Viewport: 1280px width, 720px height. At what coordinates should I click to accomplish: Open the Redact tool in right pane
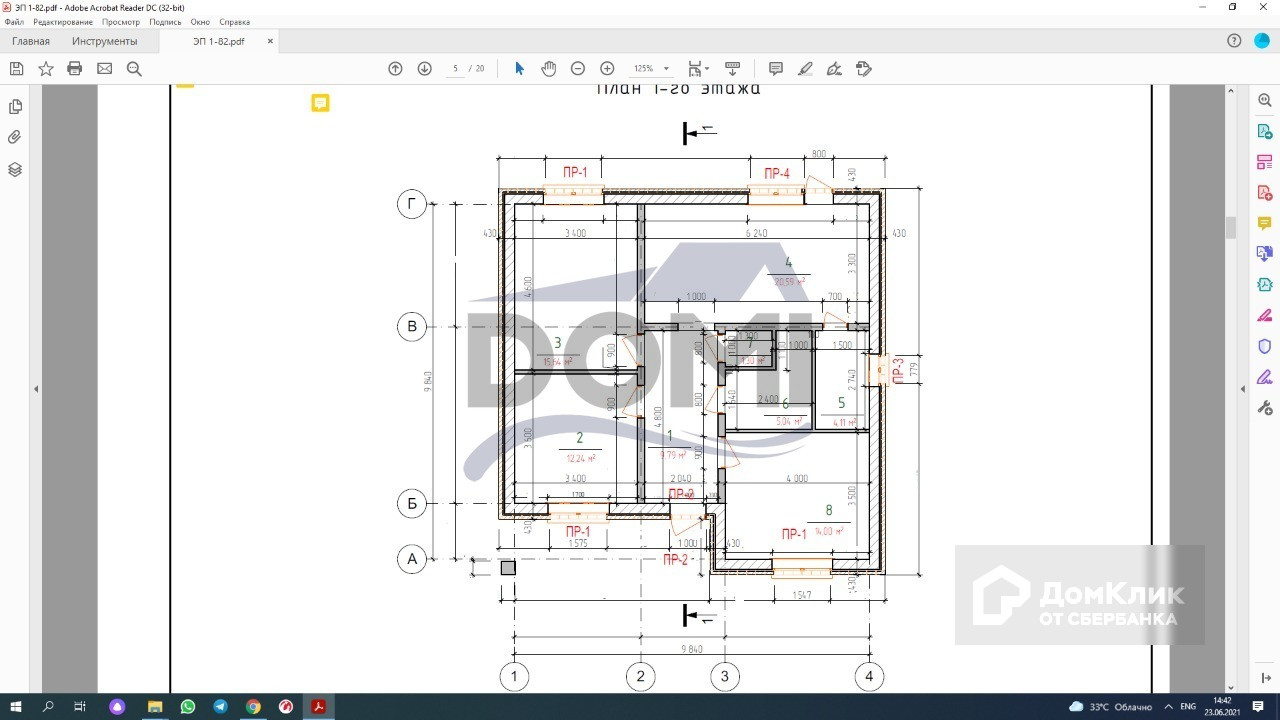(x=1265, y=316)
